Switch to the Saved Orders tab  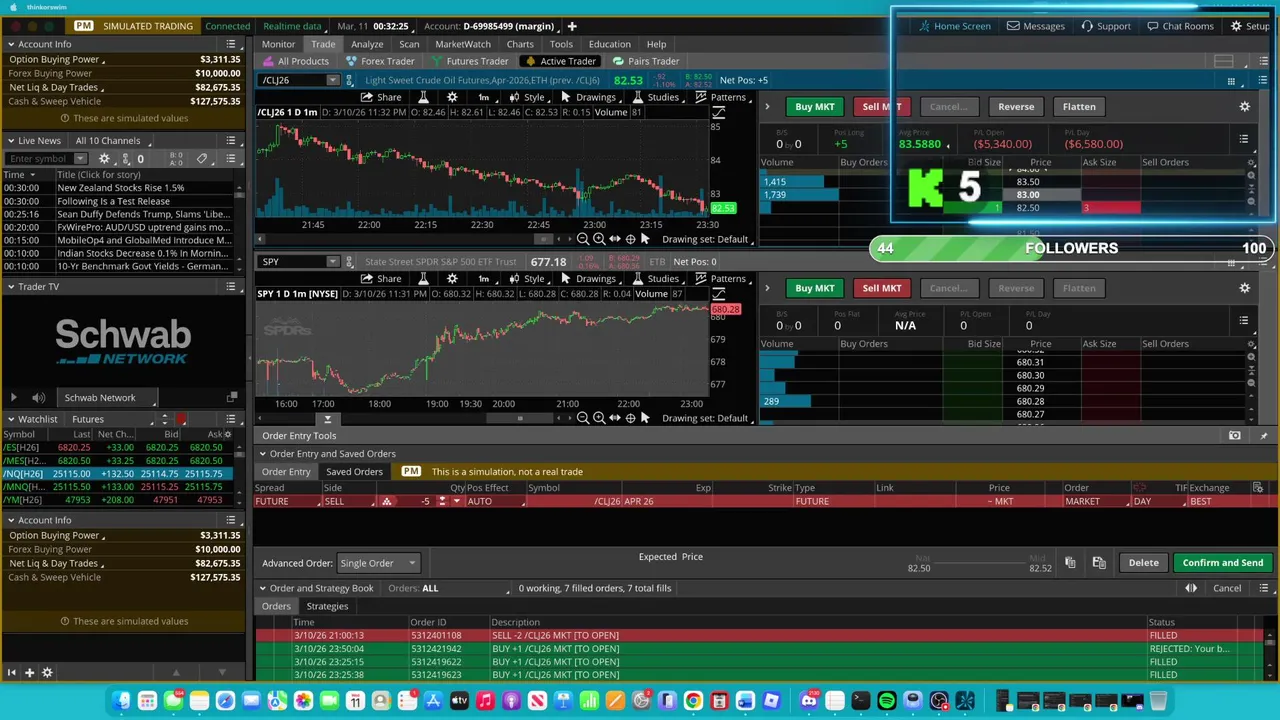tap(354, 472)
